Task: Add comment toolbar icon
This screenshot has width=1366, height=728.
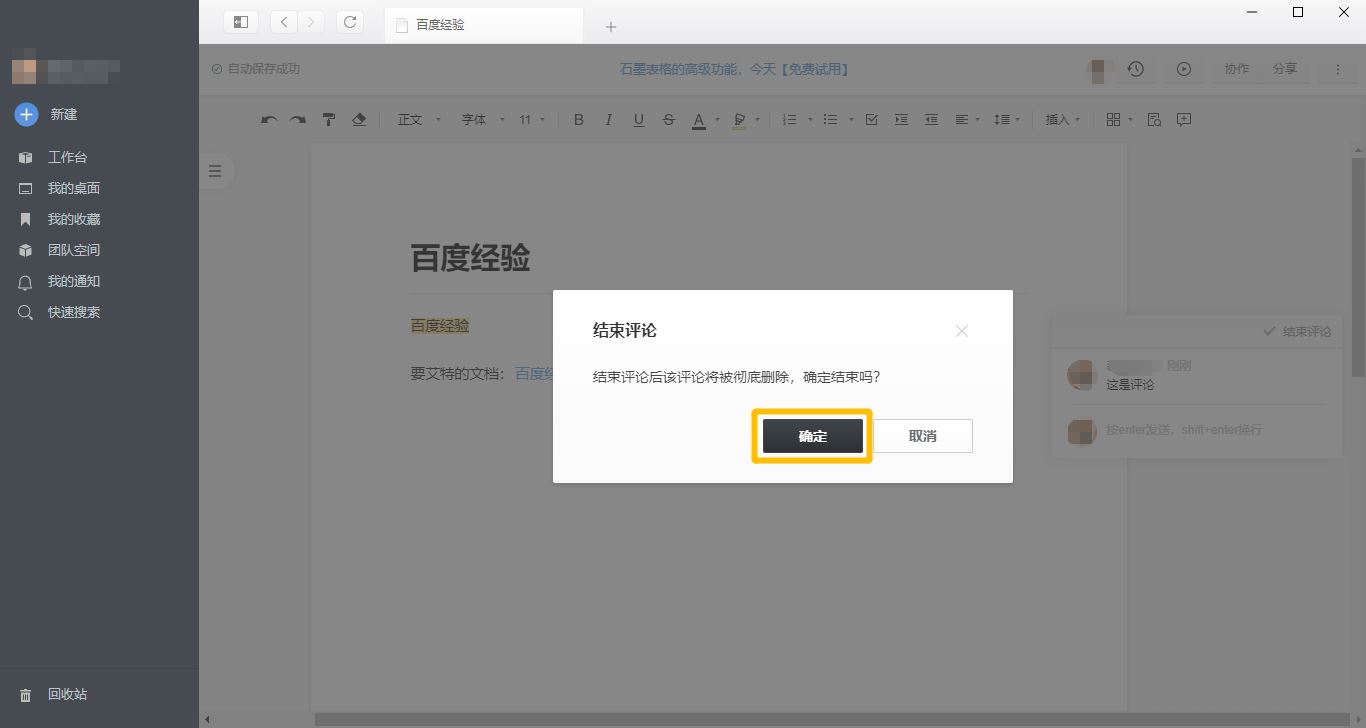Action: (x=1184, y=120)
